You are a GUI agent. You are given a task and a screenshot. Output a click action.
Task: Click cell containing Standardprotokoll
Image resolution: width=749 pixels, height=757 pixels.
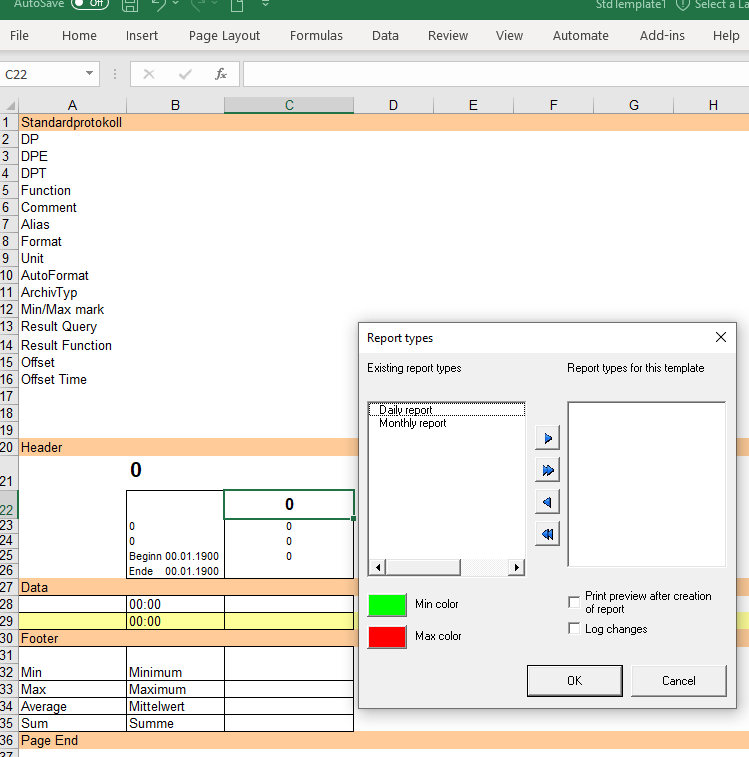coord(71,122)
